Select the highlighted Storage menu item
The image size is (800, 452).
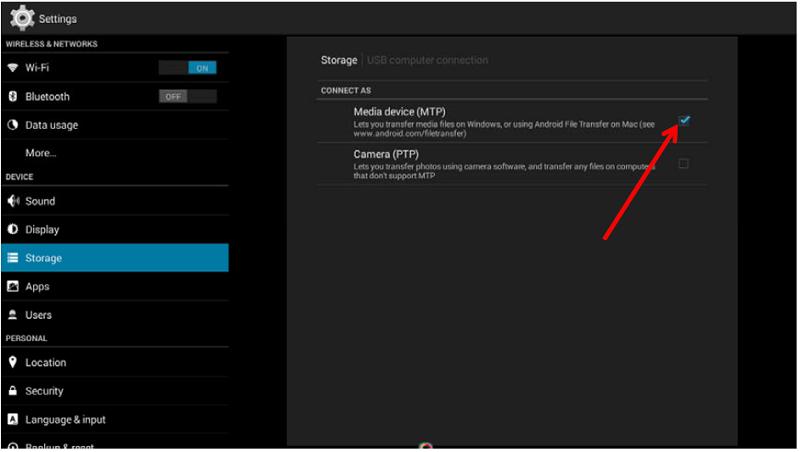(x=114, y=258)
